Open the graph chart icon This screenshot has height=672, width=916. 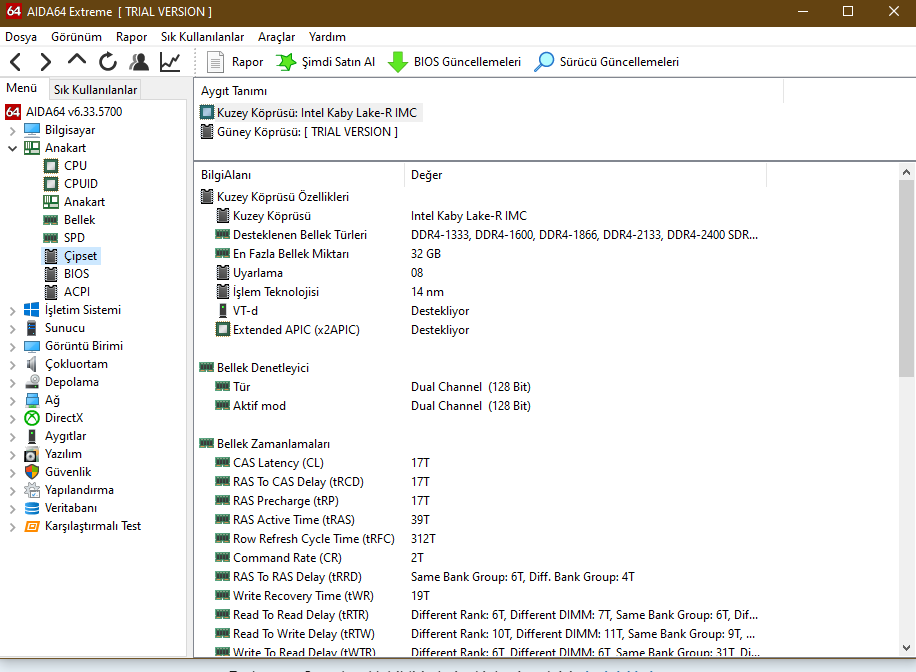170,61
